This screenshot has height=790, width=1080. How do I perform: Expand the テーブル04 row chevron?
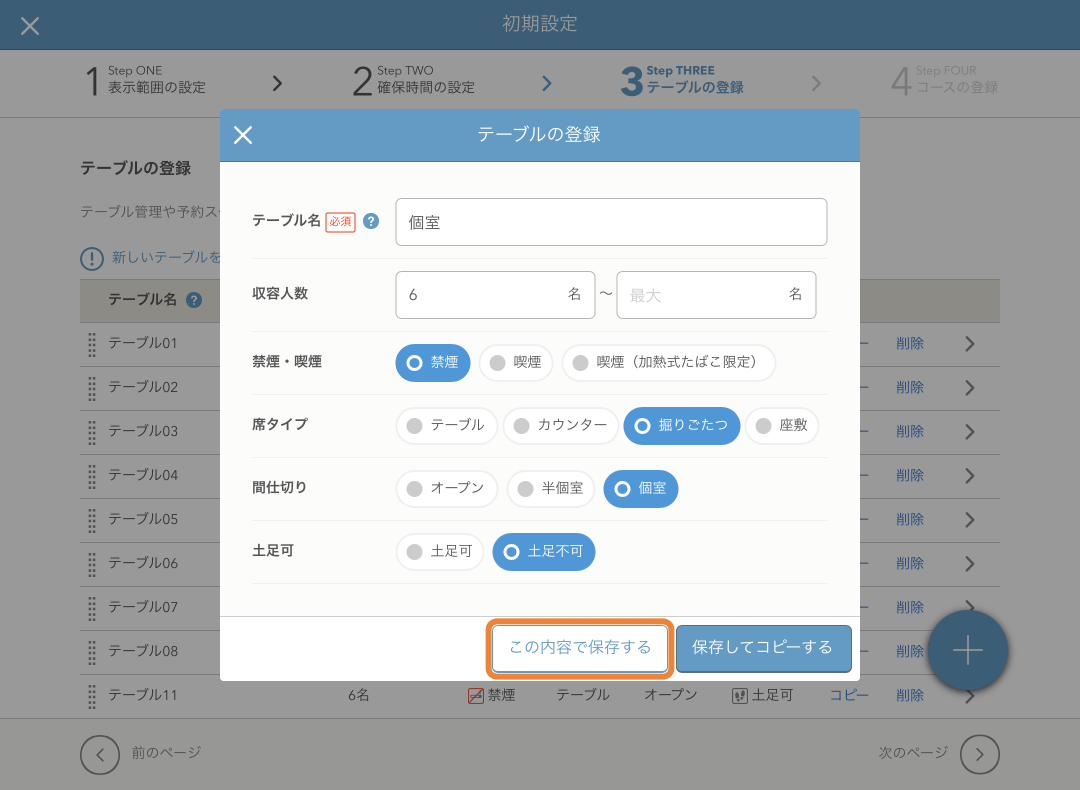[969, 475]
